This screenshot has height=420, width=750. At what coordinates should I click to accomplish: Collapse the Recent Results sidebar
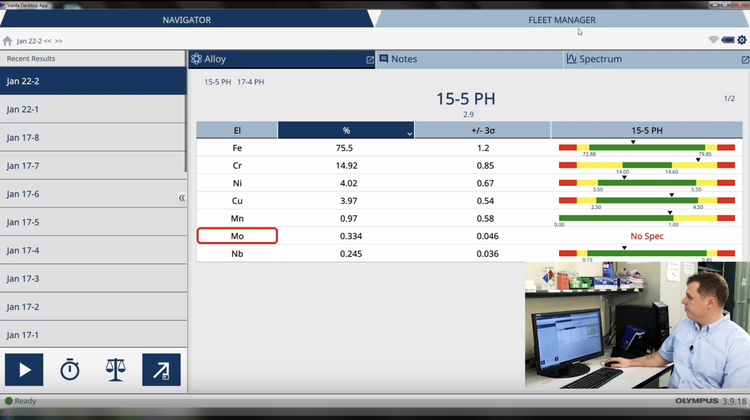click(182, 198)
